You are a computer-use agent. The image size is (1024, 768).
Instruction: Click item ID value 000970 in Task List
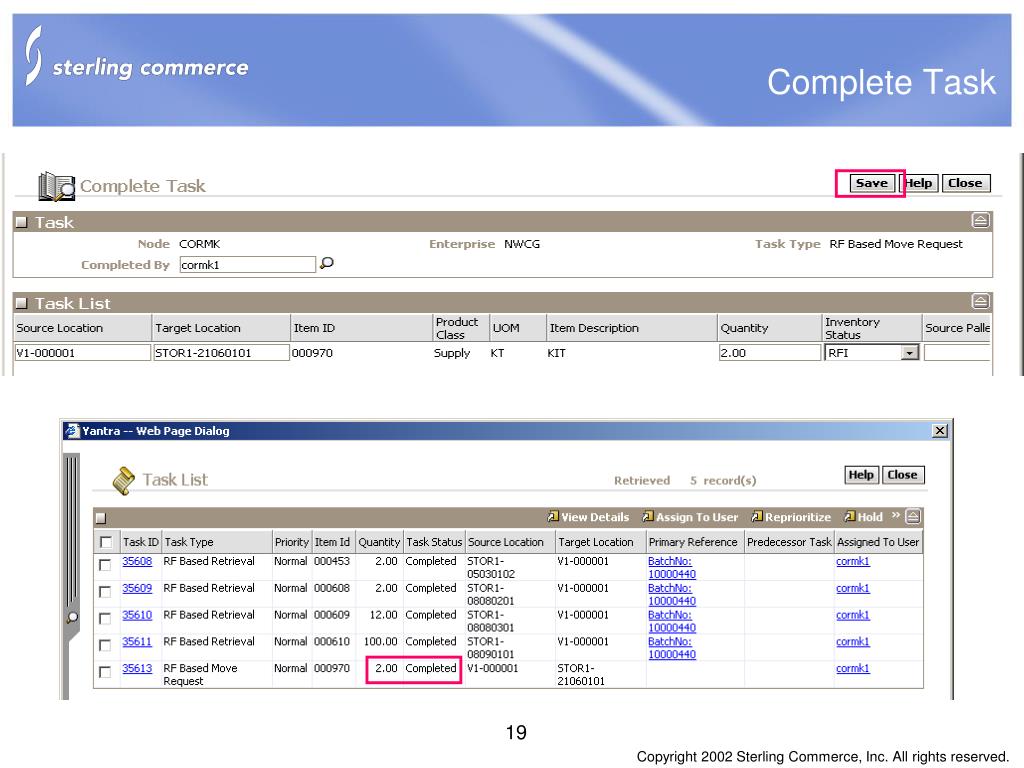pos(312,353)
